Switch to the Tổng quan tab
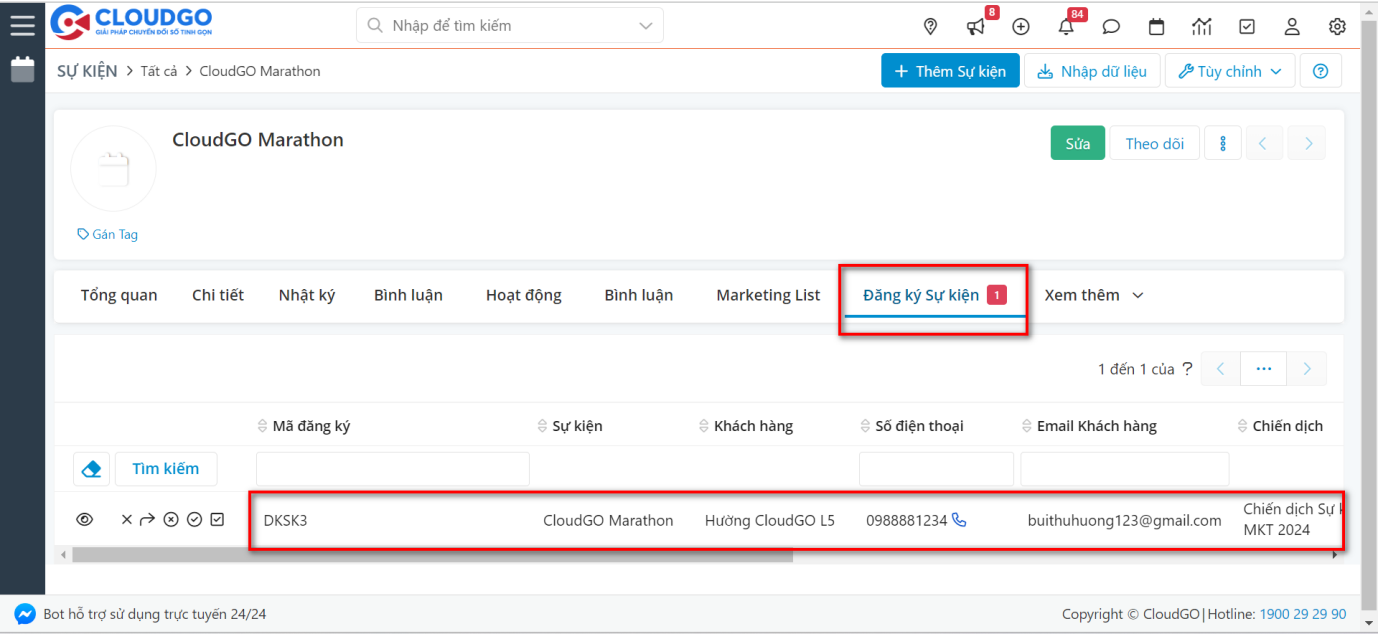This screenshot has width=1378, height=634. coord(119,295)
